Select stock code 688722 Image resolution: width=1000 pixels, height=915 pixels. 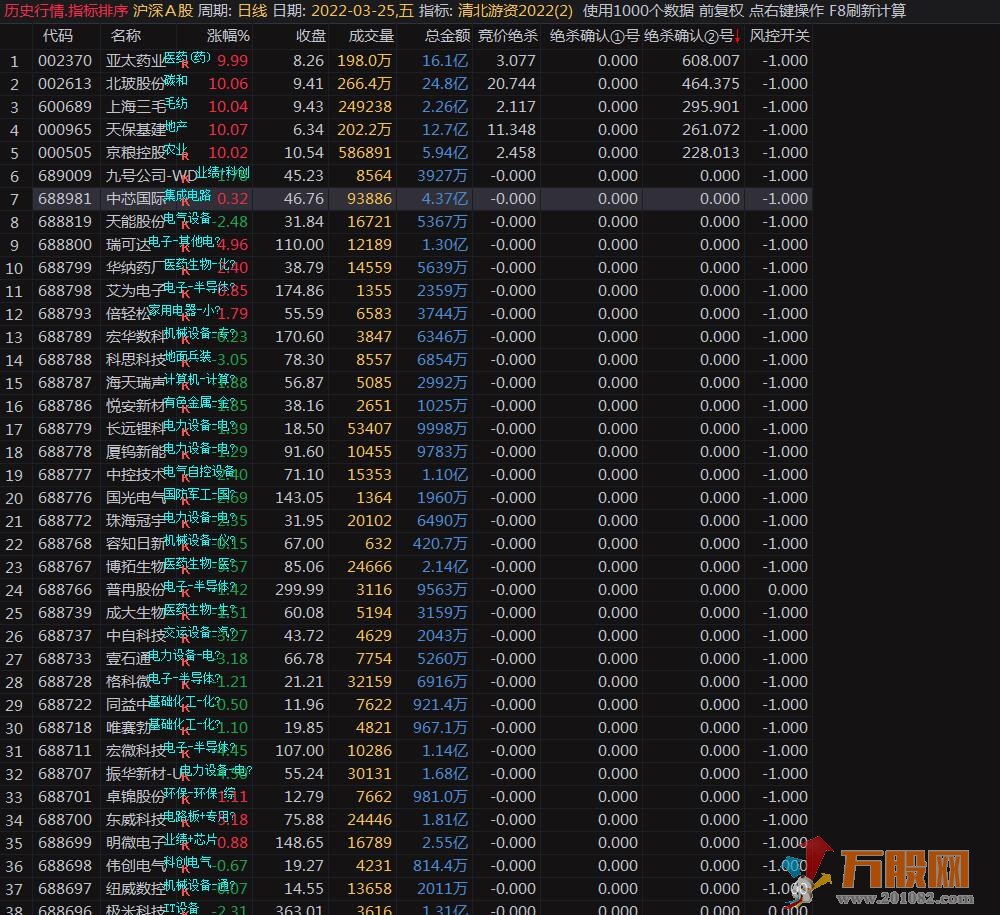[x=65, y=704]
